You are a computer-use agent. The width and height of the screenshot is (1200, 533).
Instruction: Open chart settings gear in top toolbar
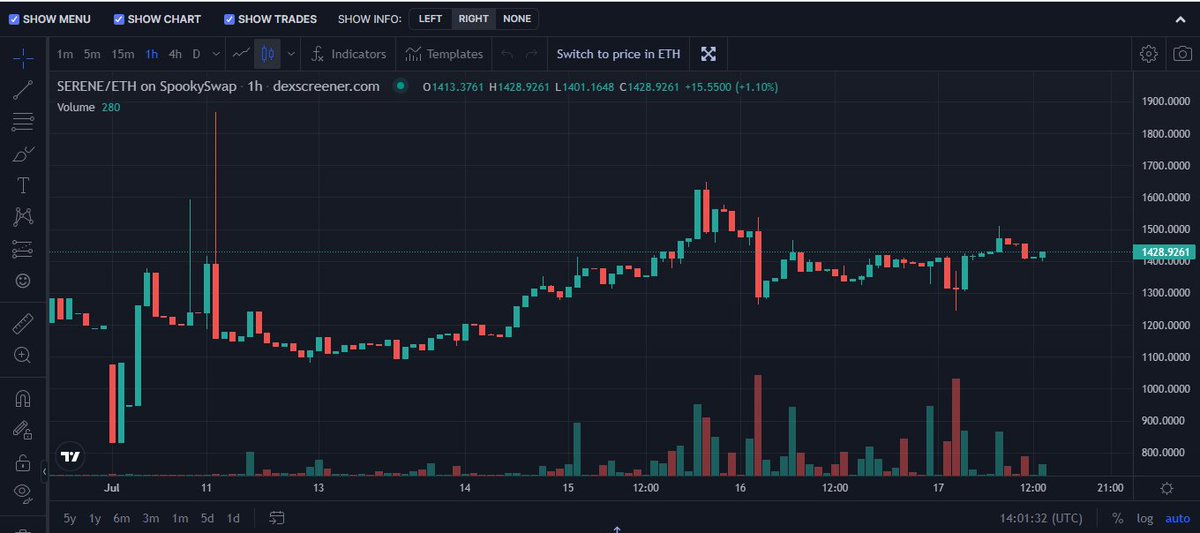click(1149, 54)
